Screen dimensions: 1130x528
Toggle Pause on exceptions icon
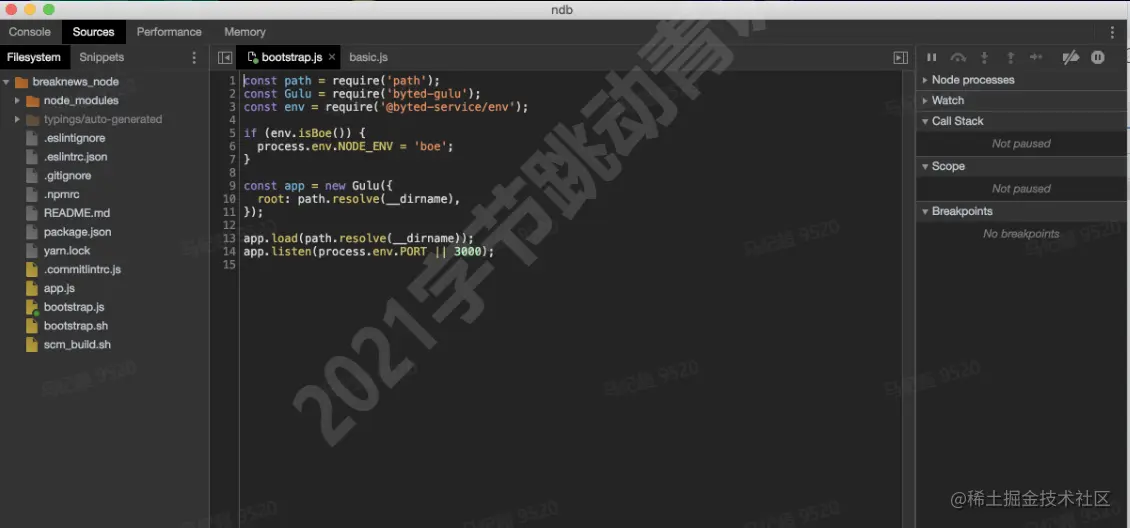(x=1098, y=57)
